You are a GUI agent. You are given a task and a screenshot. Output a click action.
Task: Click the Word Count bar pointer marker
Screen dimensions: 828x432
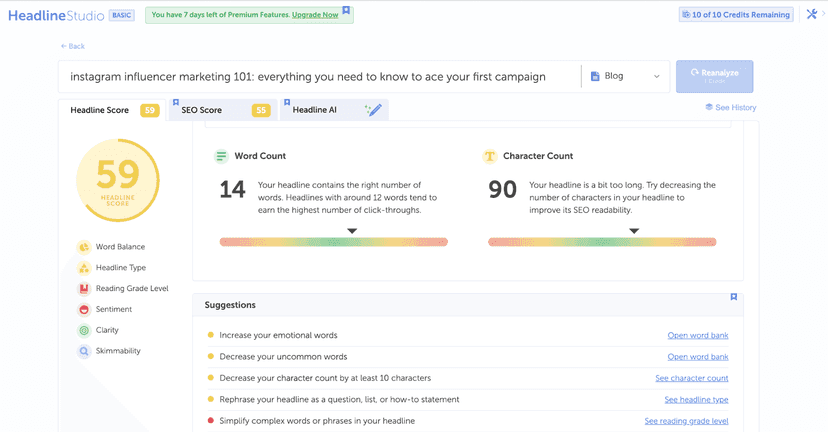pos(352,231)
